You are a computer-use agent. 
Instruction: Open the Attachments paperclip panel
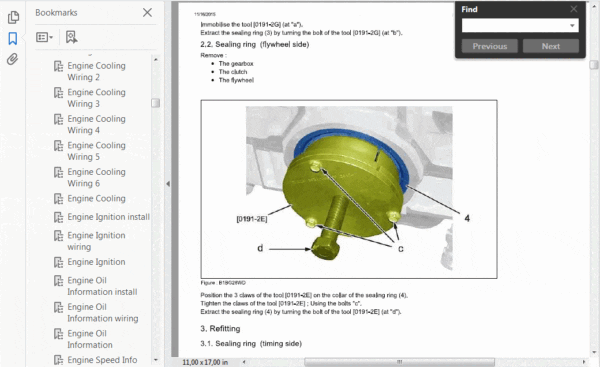[x=12, y=59]
